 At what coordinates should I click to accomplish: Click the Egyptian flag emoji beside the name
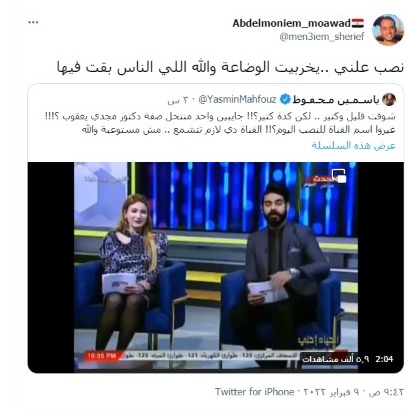(358, 23)
